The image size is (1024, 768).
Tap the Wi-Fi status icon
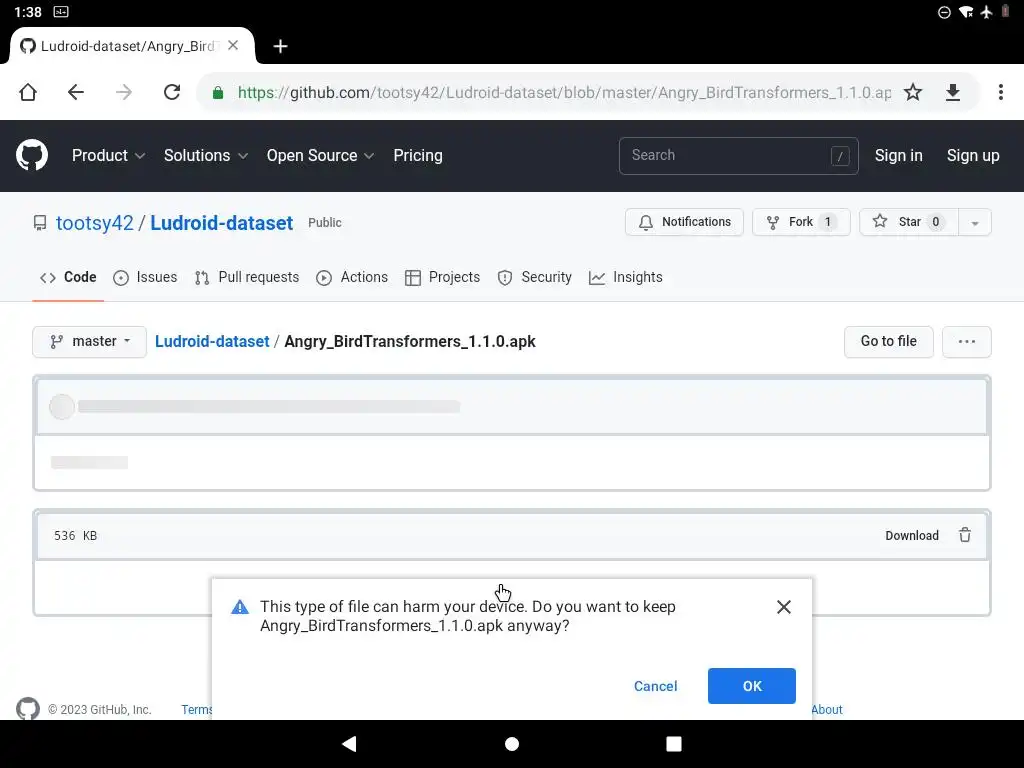click(966, 12)
